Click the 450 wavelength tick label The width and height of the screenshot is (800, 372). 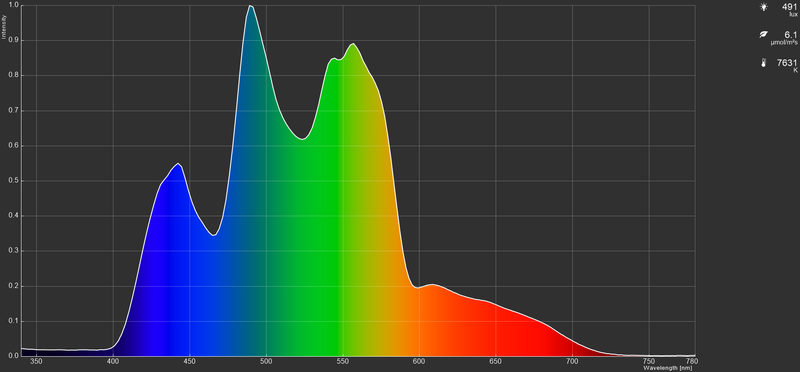pyautogui.click(x=189, y=361)
